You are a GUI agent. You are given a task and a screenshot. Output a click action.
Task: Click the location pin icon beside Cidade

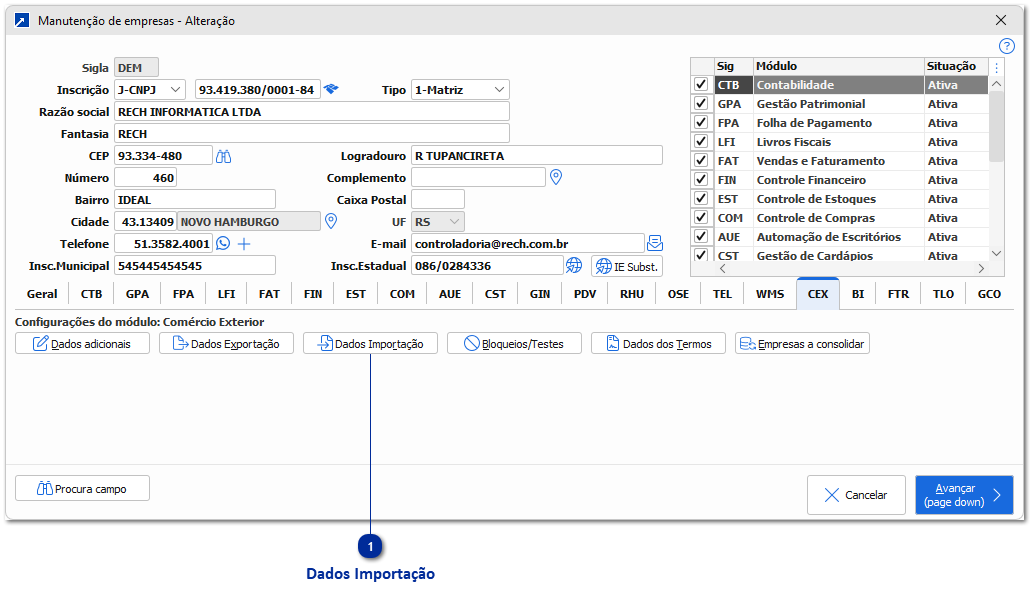331,221
